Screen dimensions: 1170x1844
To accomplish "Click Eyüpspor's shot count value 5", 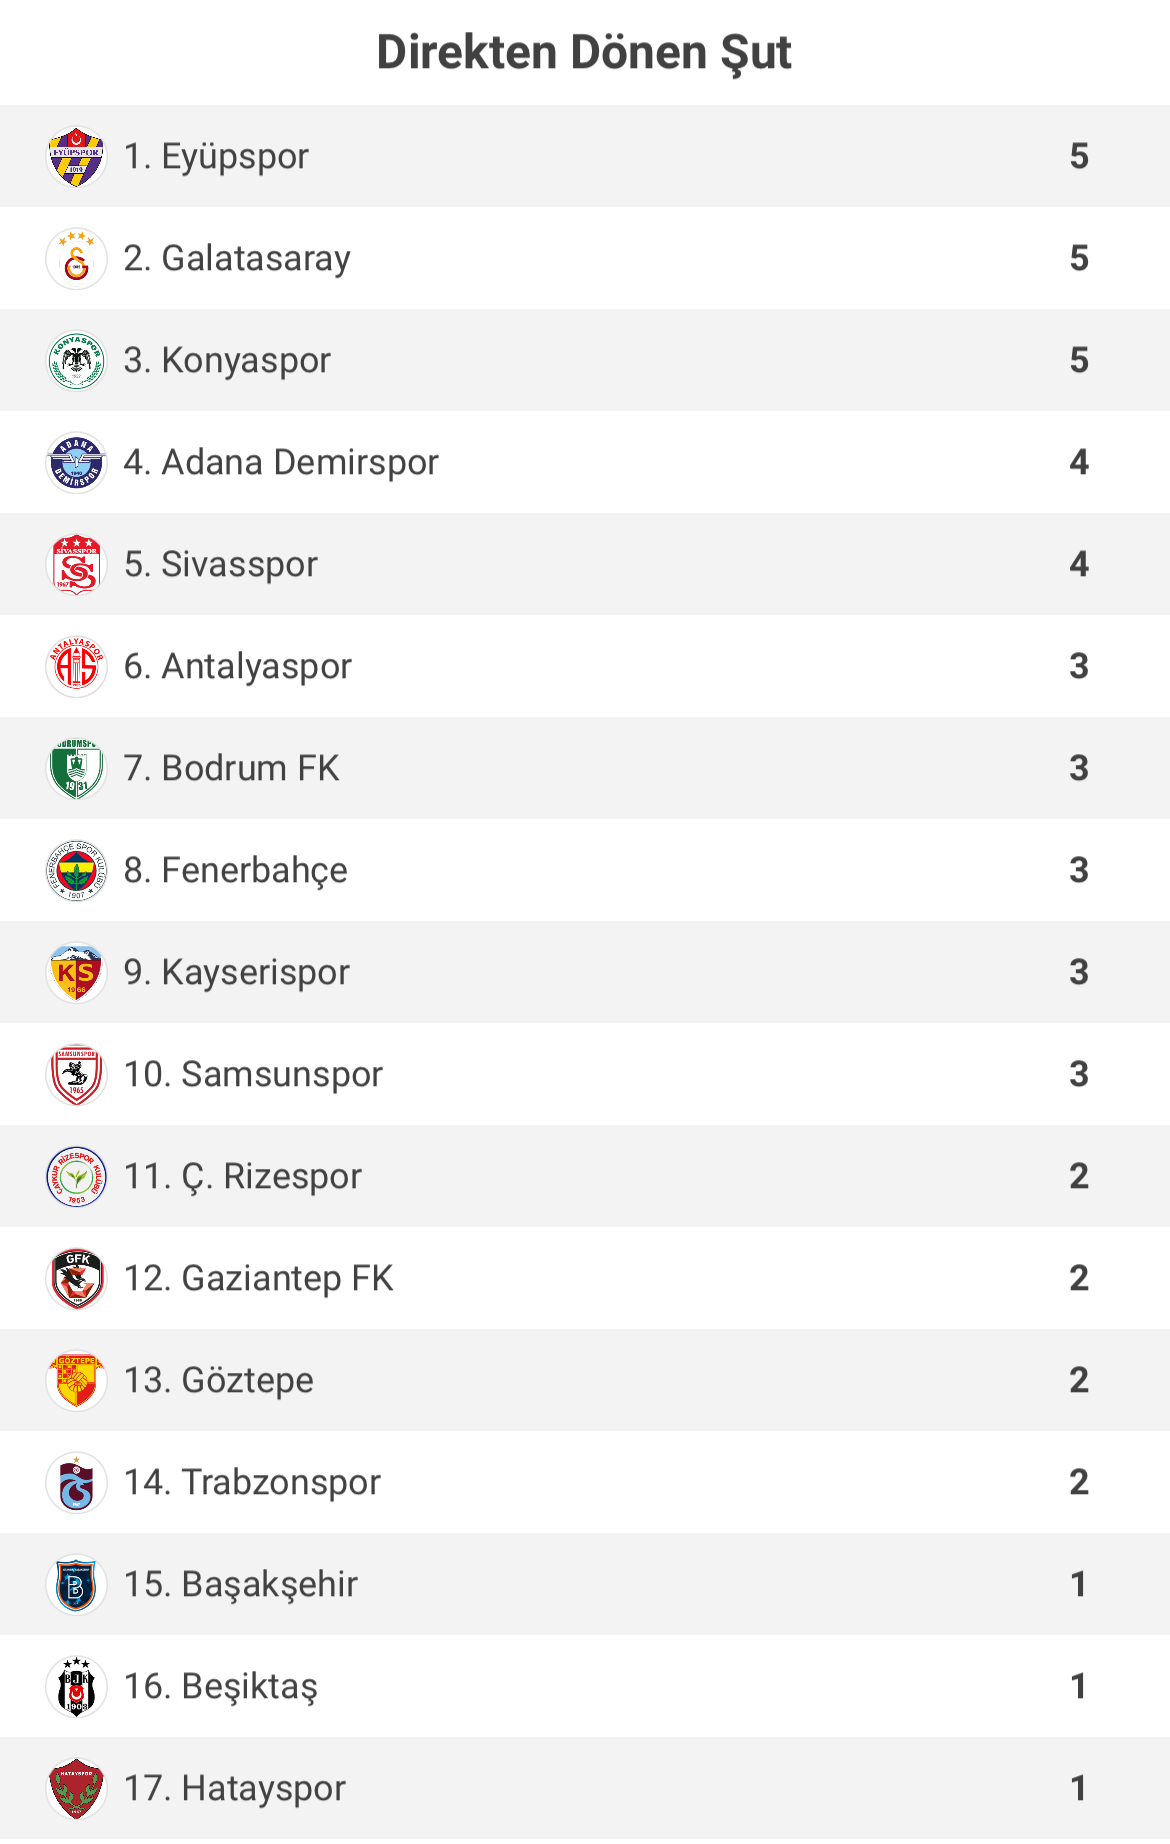I will coord(1079,157).
